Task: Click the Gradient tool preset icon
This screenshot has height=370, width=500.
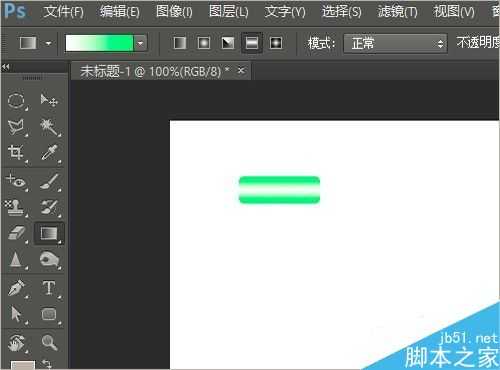Action: [x=28, y=43]
